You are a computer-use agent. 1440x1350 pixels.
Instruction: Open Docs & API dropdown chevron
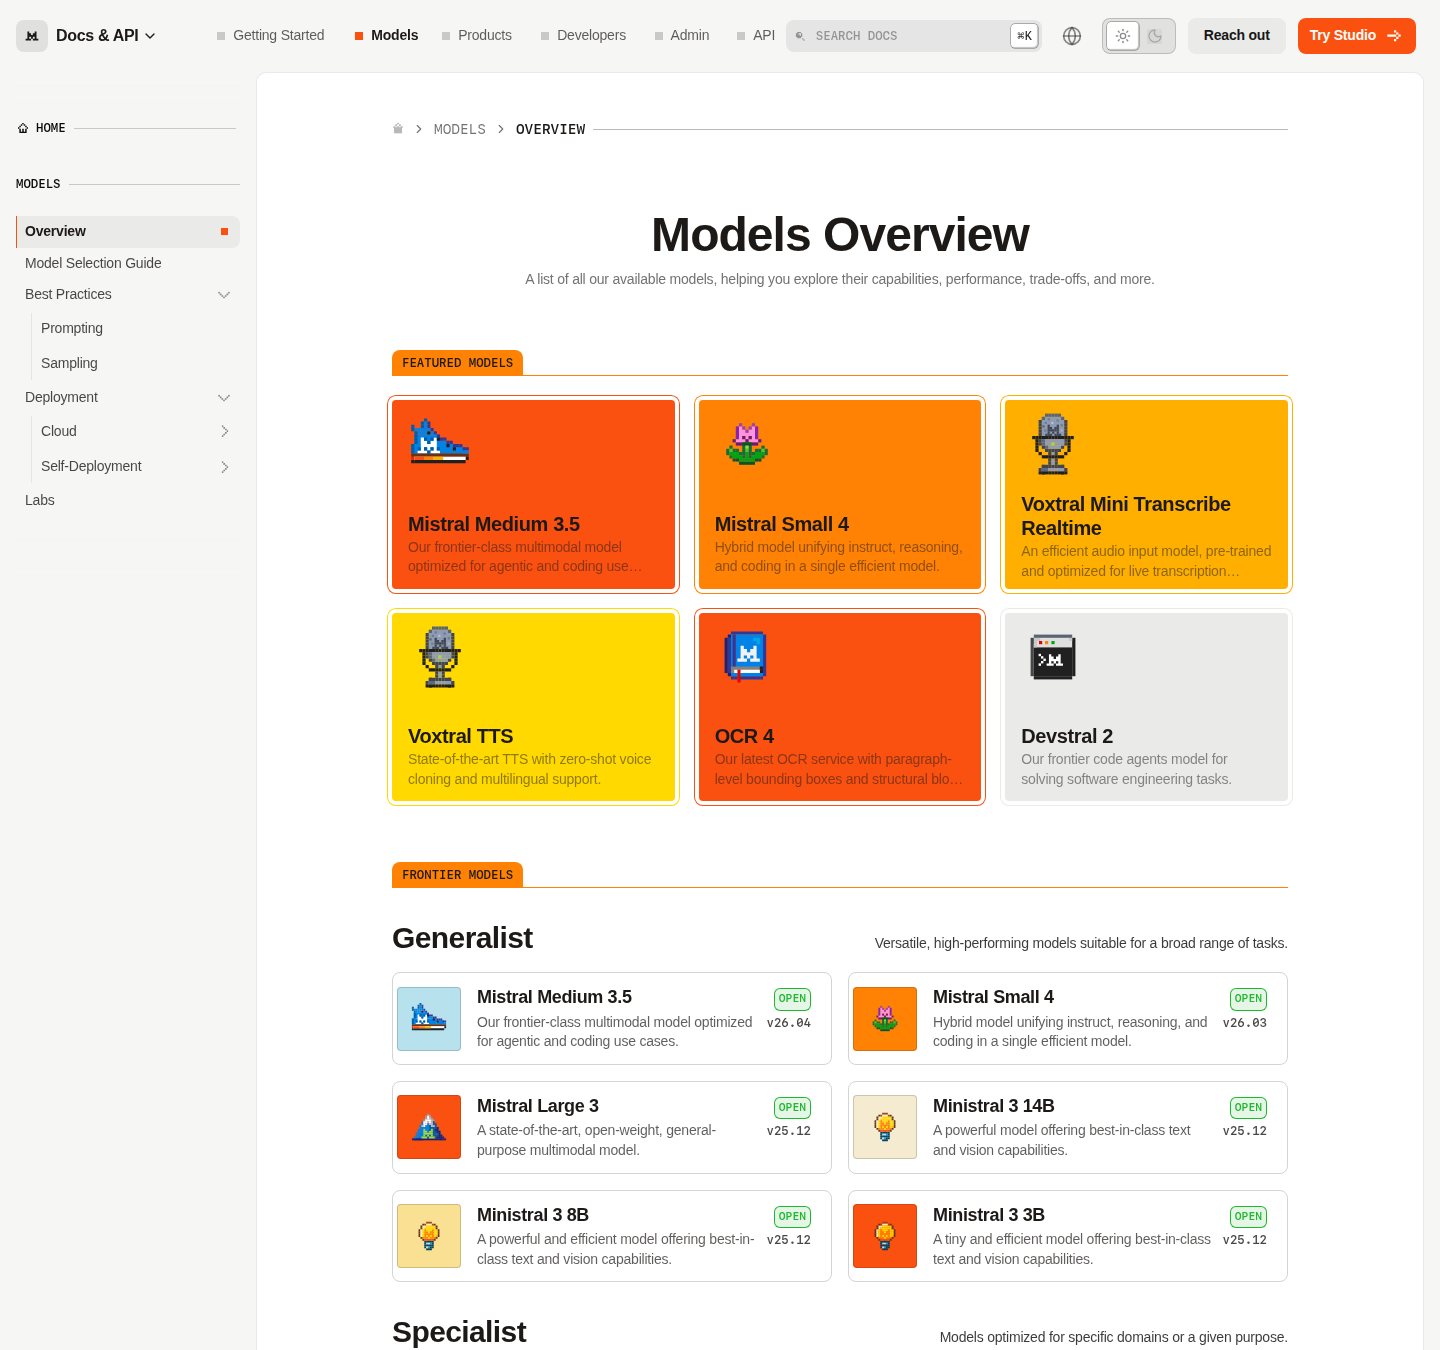(150, 36)
